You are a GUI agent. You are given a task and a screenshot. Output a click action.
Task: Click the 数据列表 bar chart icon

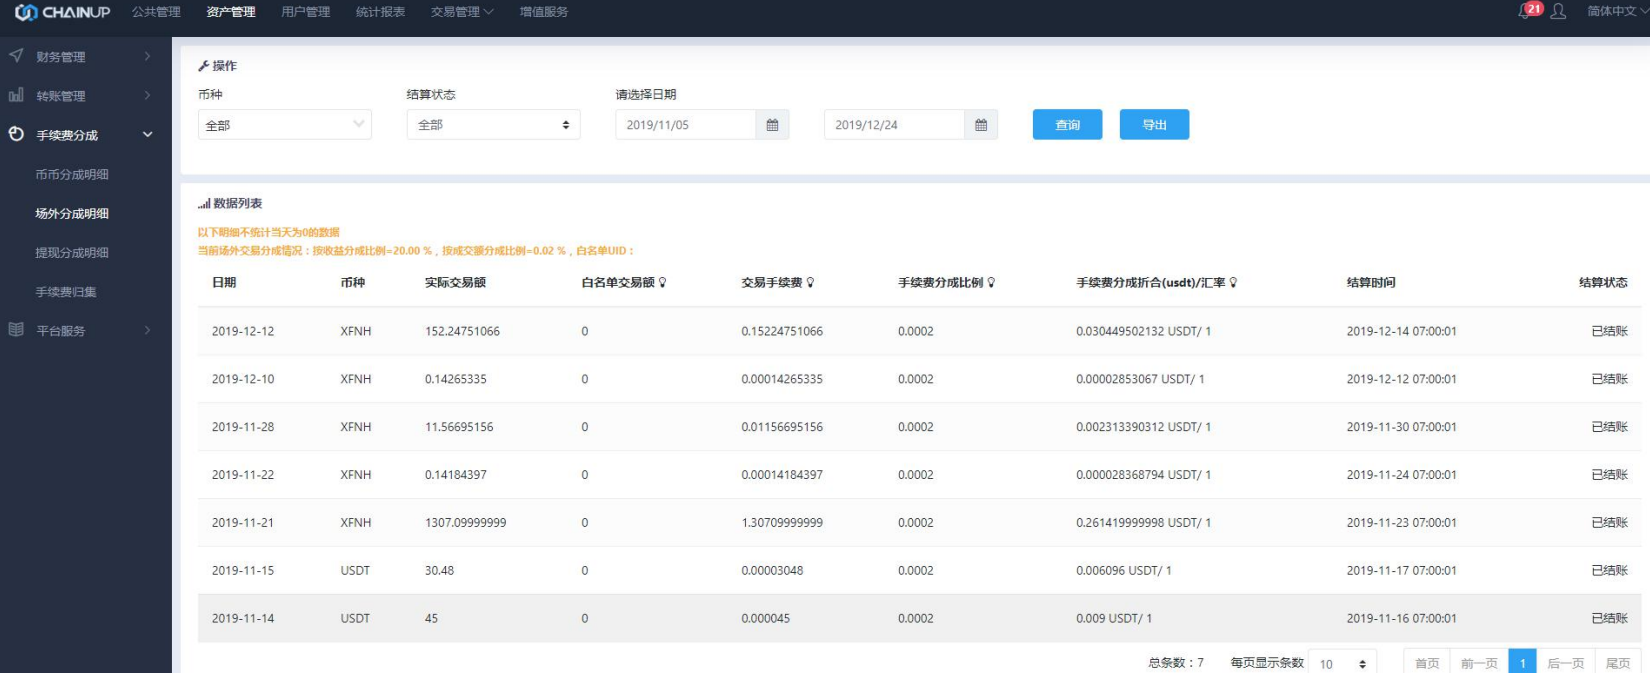[204, 204]
